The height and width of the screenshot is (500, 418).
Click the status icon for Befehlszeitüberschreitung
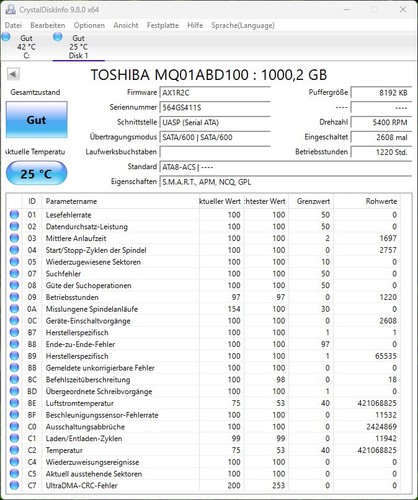[14, 380]
